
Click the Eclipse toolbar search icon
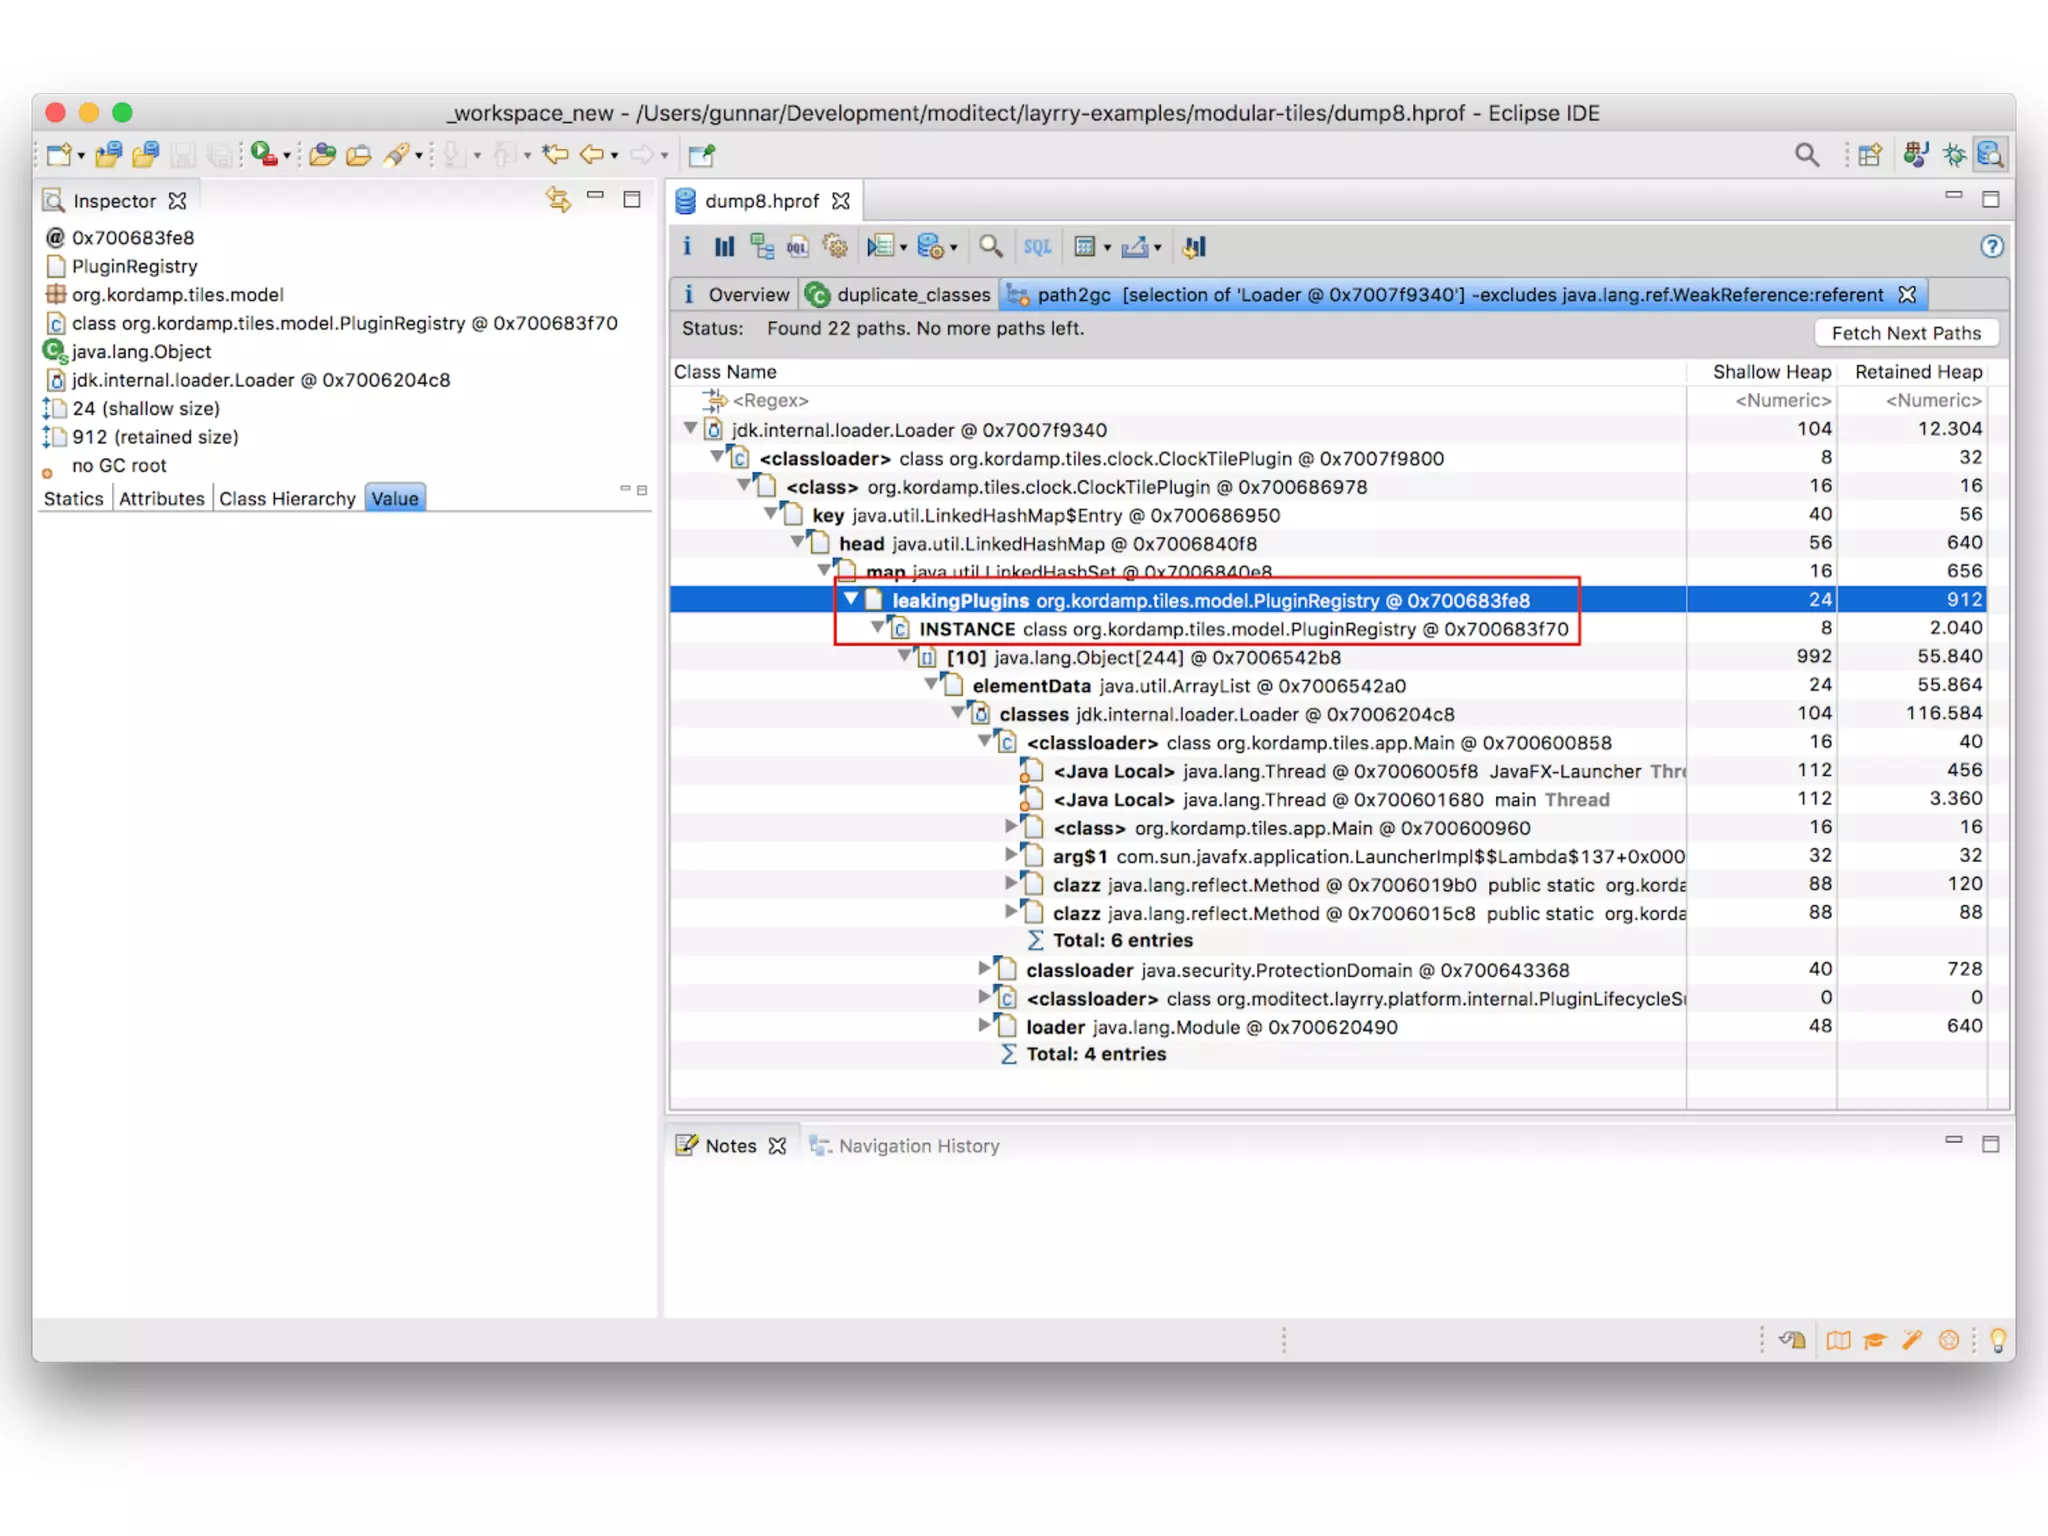click(x=1806, y=155)
